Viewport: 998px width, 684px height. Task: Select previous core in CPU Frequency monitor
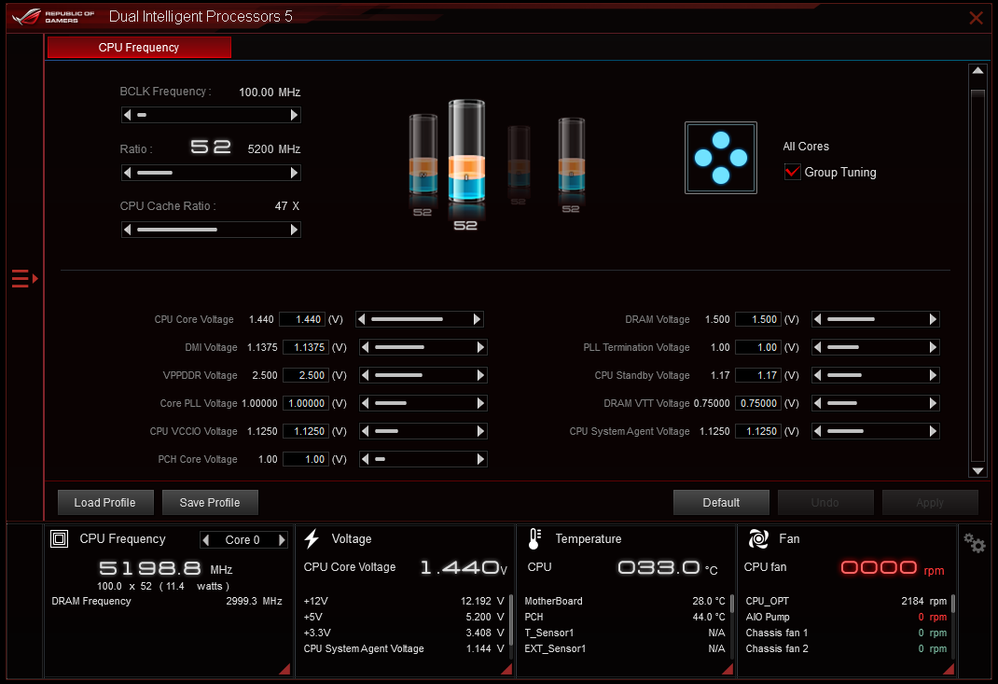206,540
